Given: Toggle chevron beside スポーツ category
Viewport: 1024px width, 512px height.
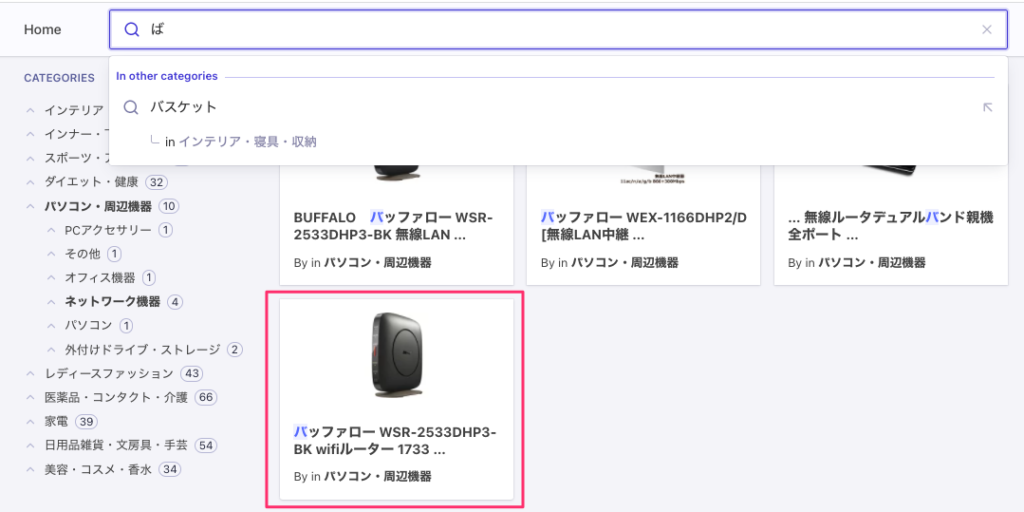Looking at the screenshot, I should (30, 158).
